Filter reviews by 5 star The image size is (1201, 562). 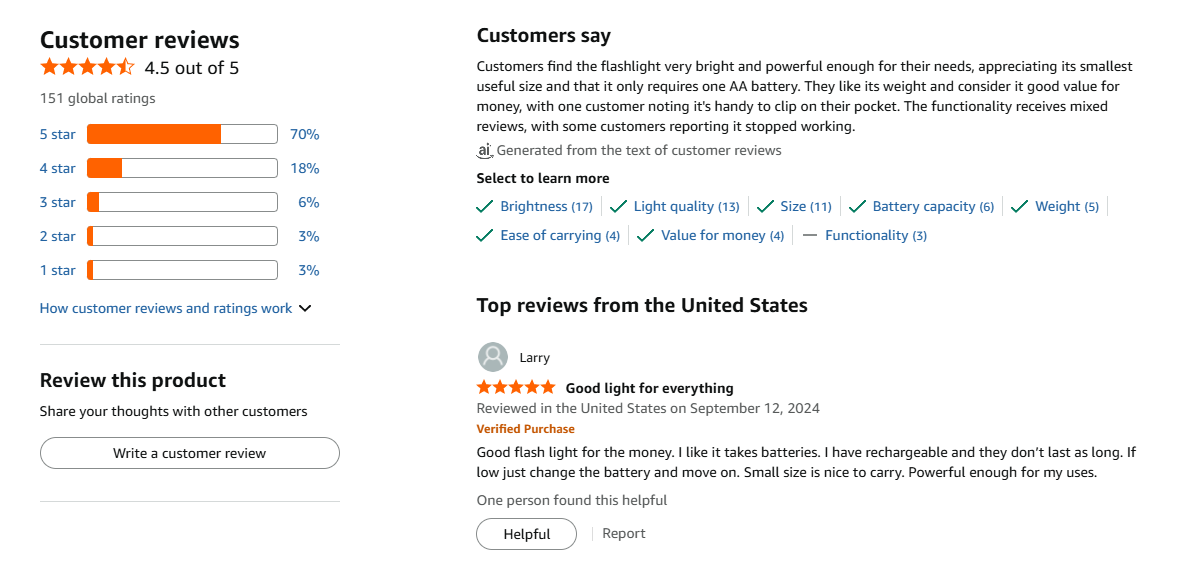[57, 134]
